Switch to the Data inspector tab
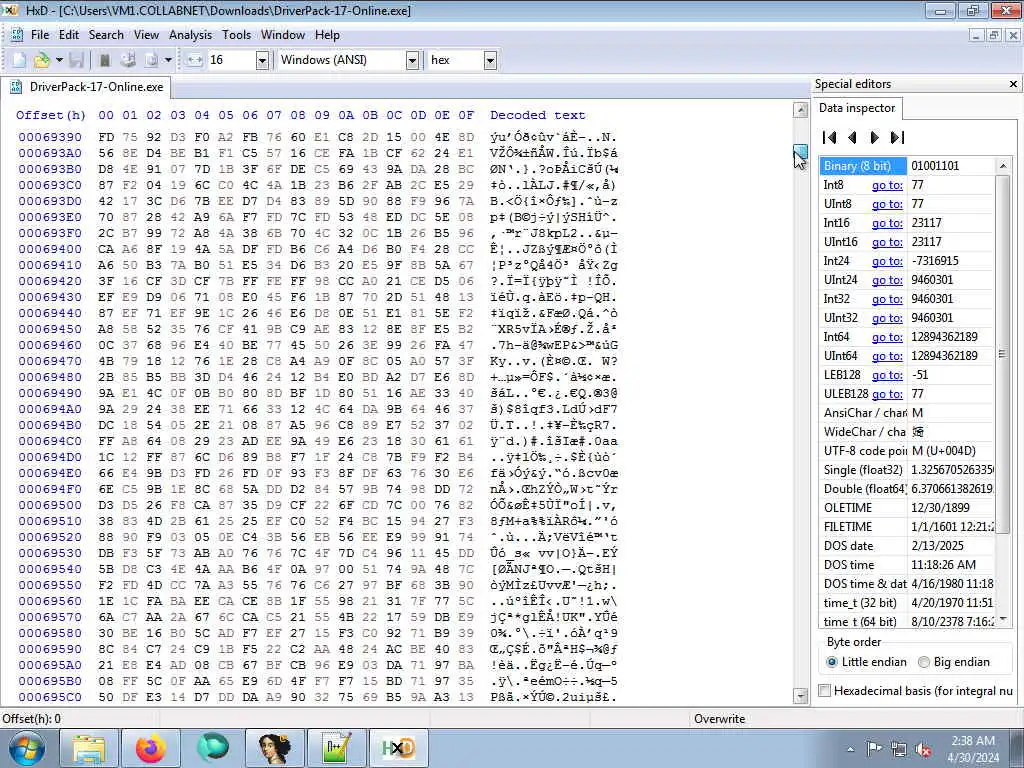The image size is (1024, 768). pos(856,108)
